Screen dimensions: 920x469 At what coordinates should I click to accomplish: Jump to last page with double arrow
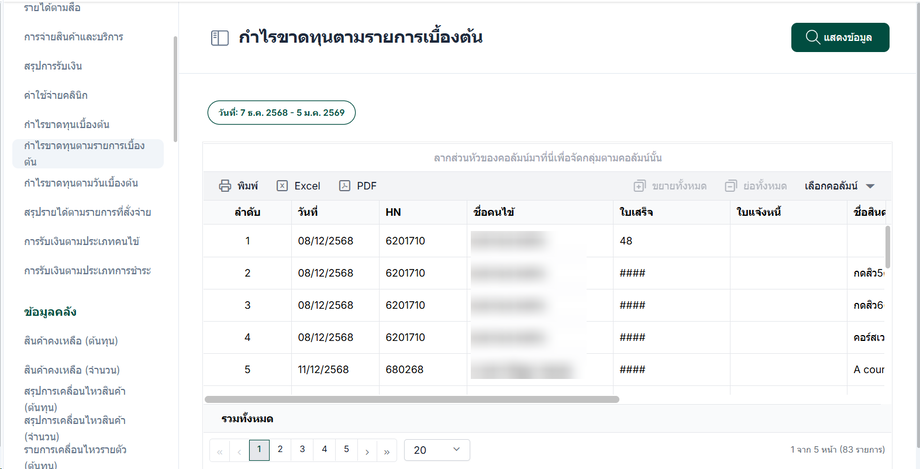[x=388, y=451]
